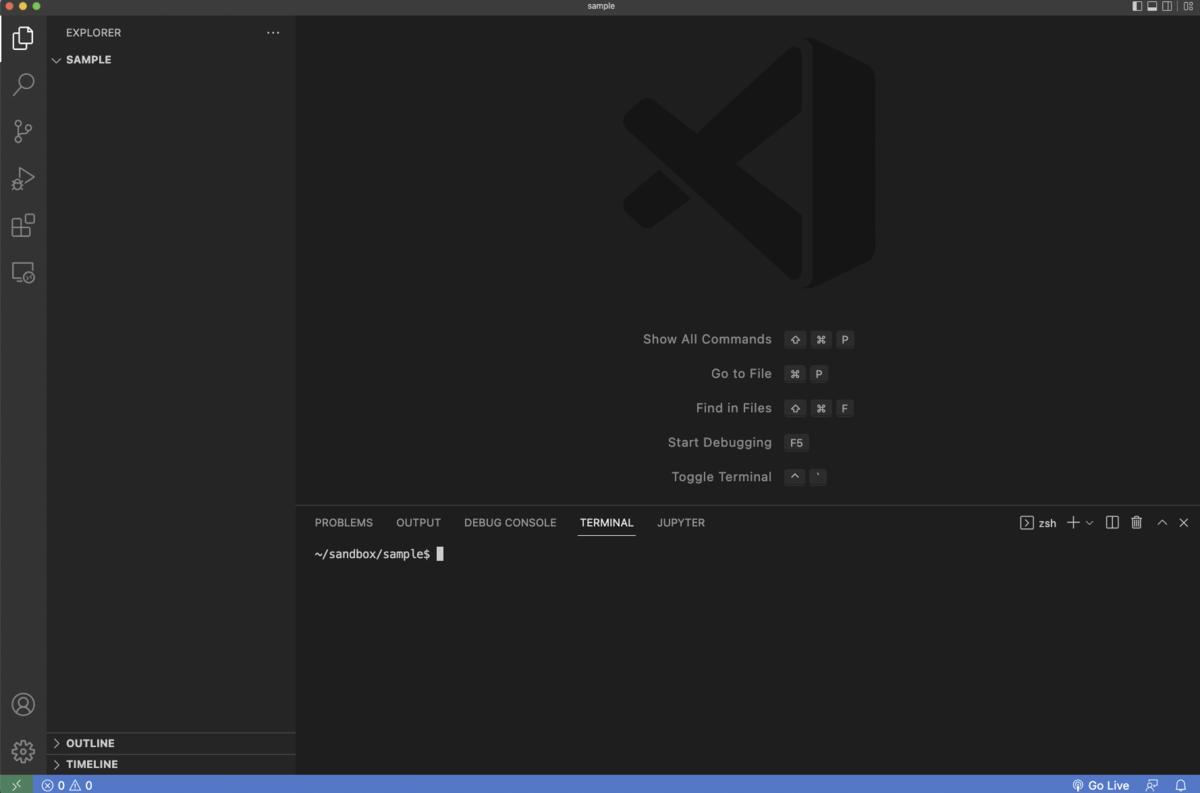Expand the Outline section
This screenshot has width=1200, height=793.
pyautogui.click(x=171, y=743)
